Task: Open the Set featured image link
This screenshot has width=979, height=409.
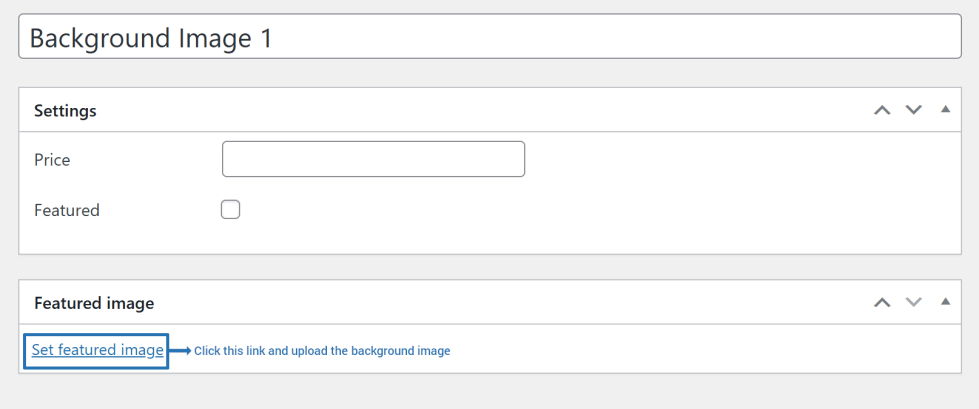Action: point(97,350)
